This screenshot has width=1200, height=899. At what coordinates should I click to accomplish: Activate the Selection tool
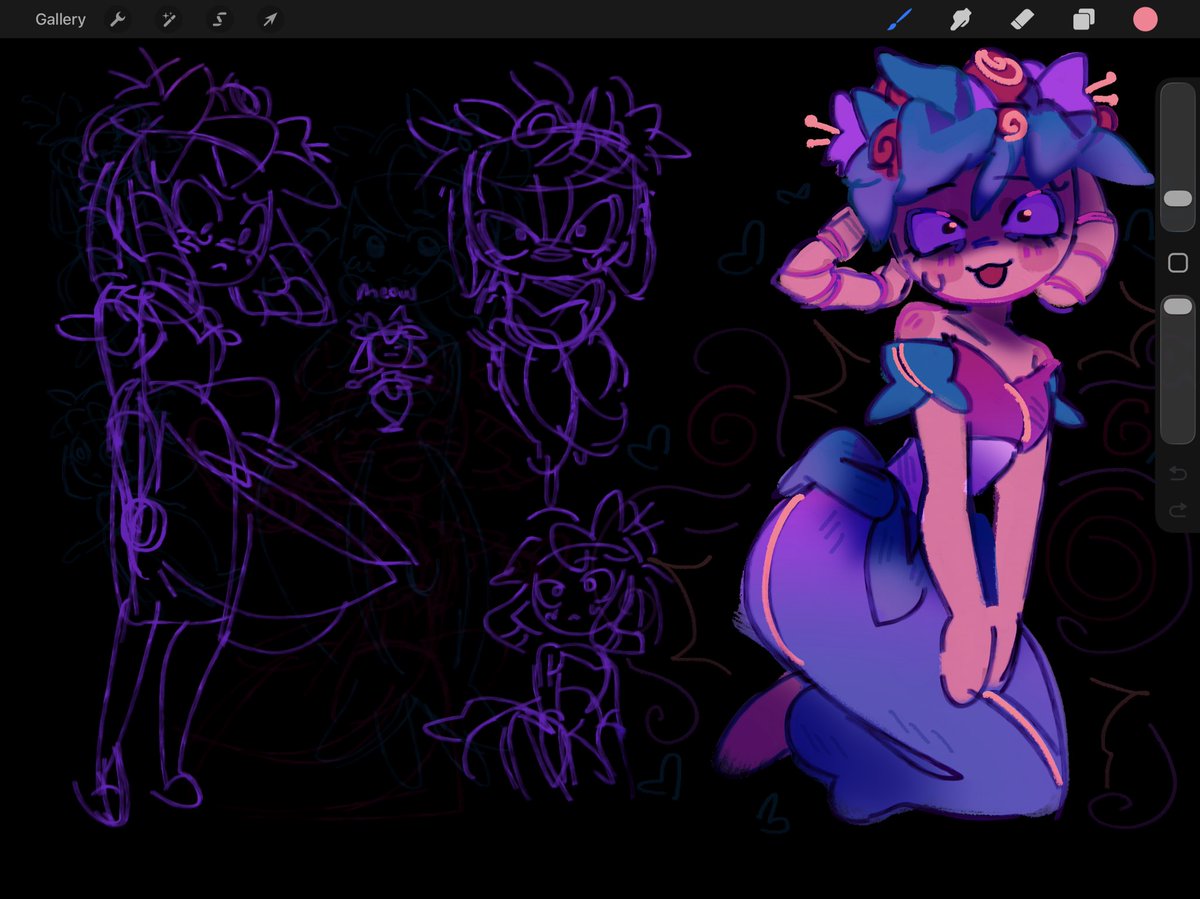coord(219,19)
